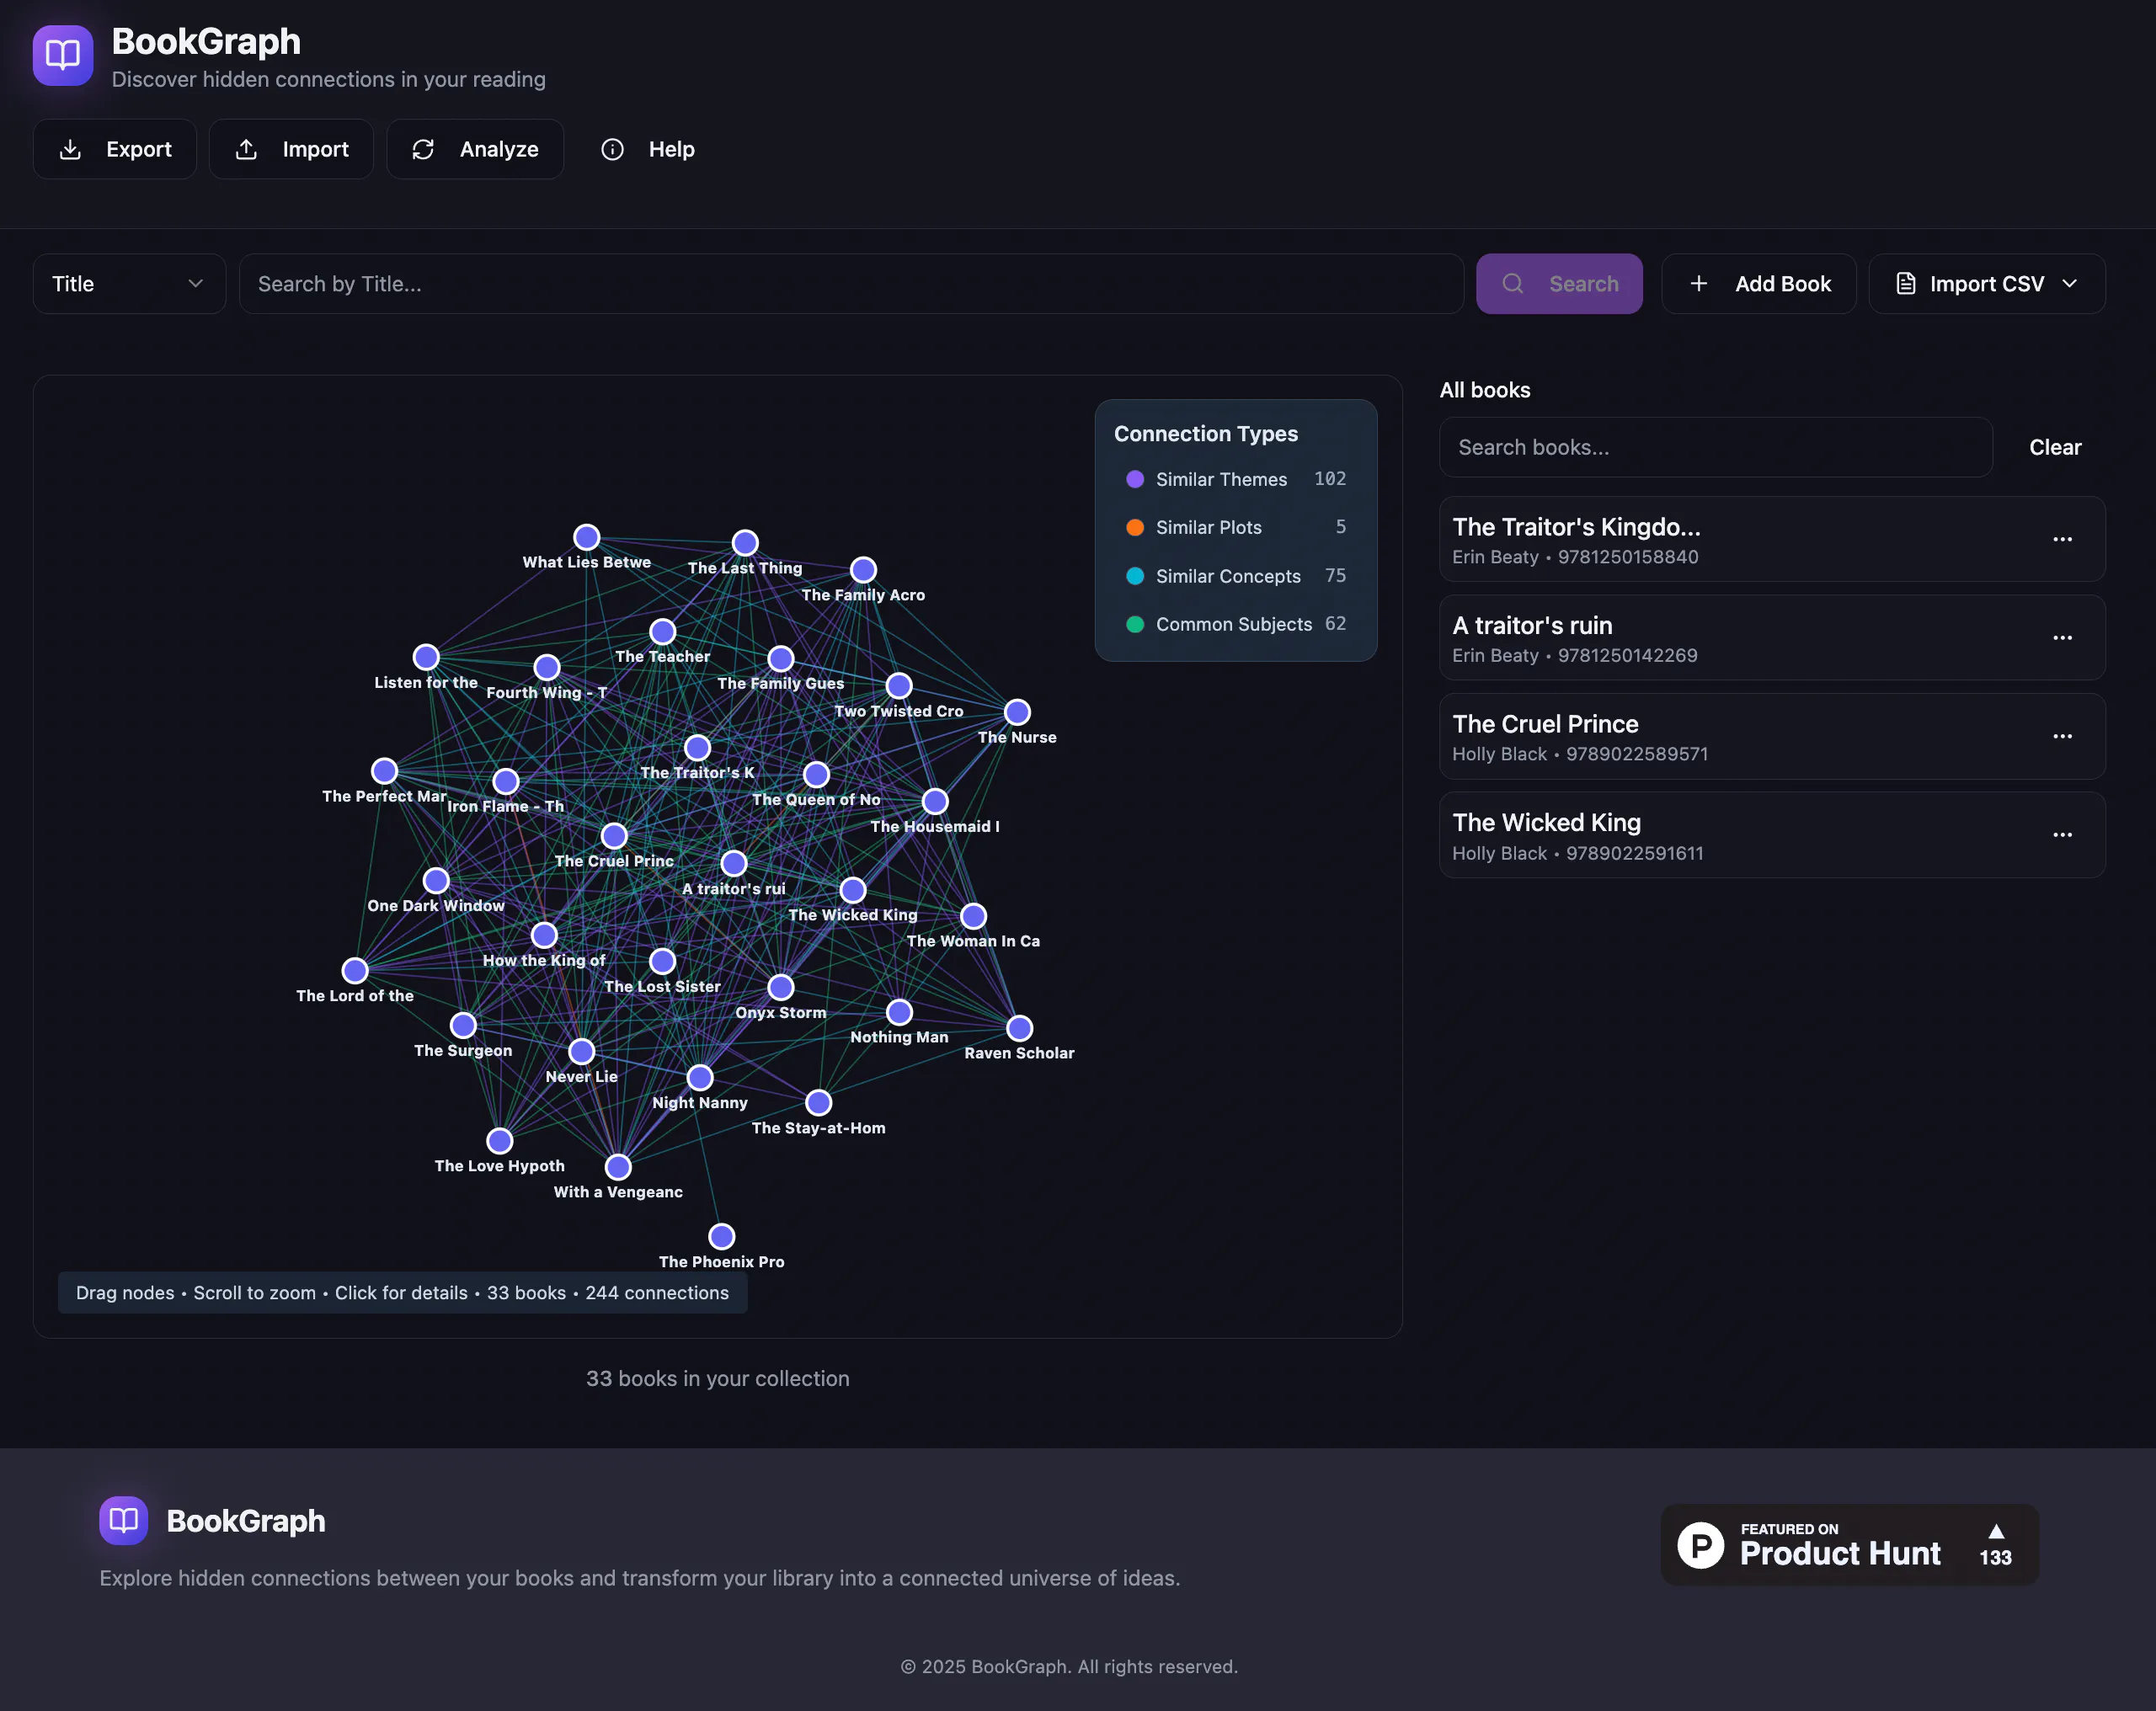Click the Common Subjects legend label

coord(1234,624)
